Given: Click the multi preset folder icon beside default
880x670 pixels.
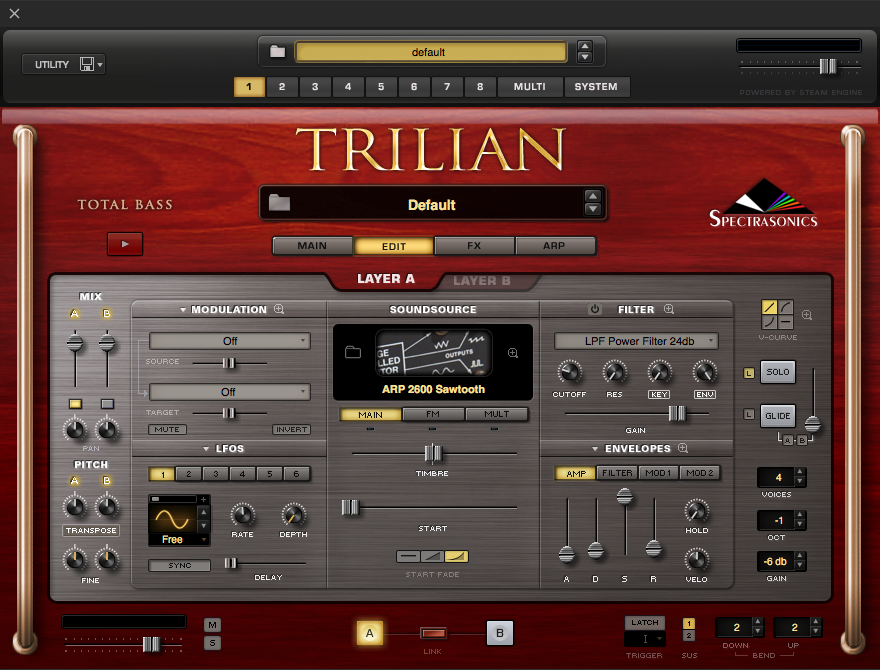Looking at the screenshot, I should click(x=277, y=52).
